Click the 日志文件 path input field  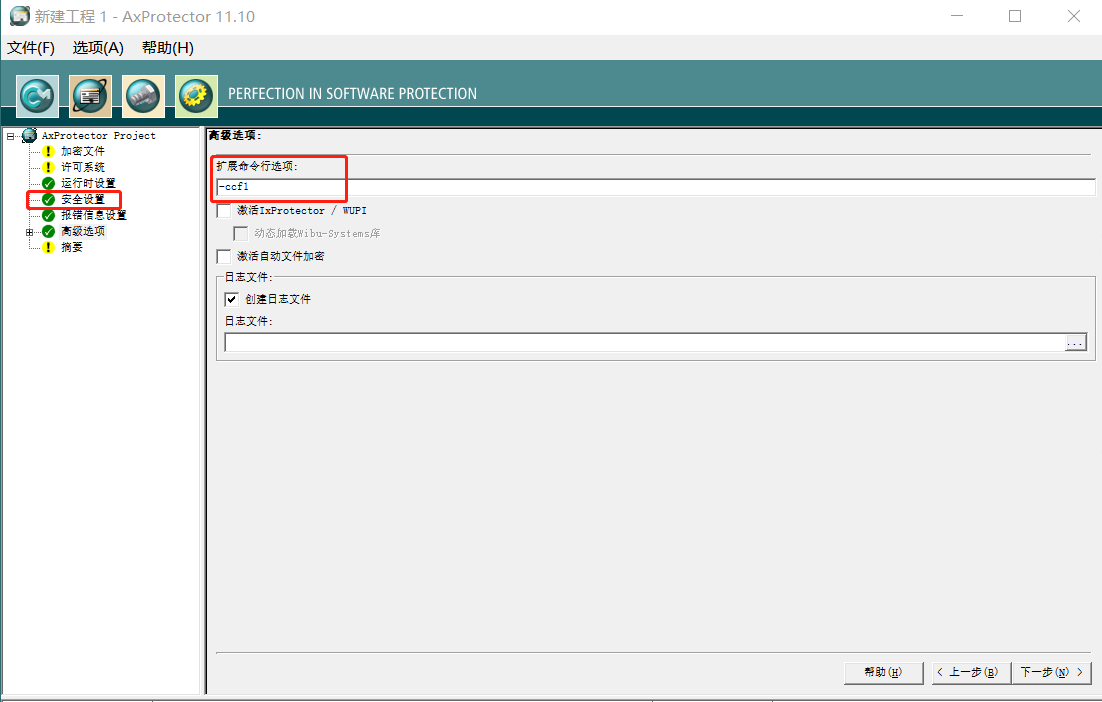[644, 342]
